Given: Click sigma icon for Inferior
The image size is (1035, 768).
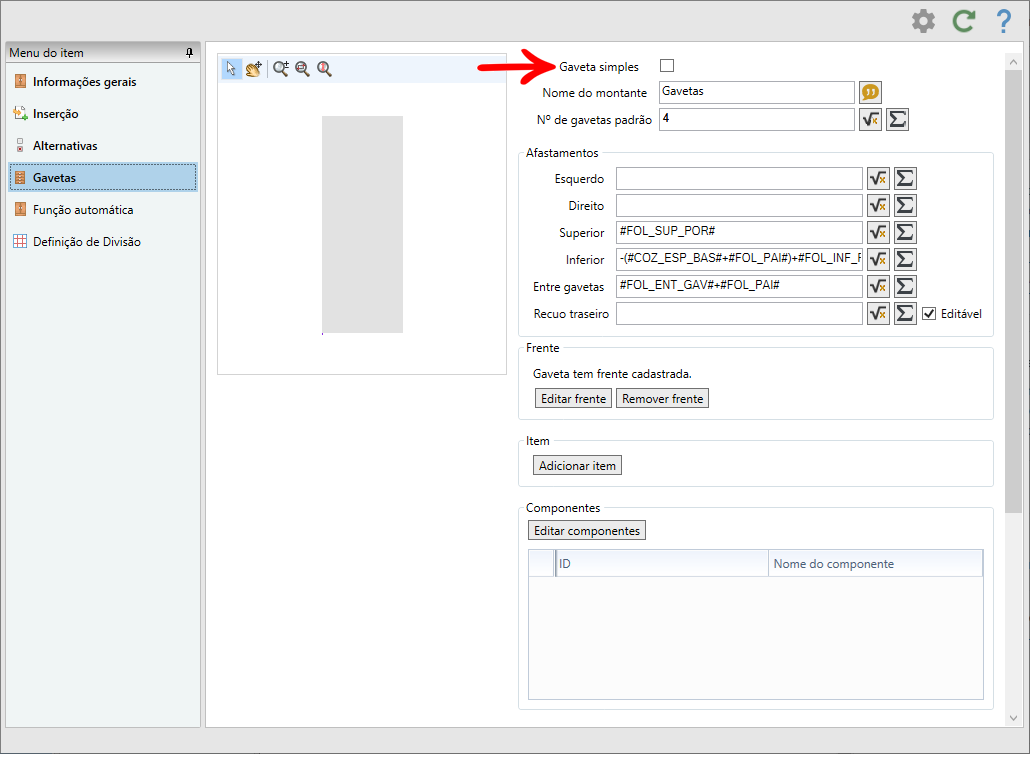Looking at the screenshot, I should (906, 260).
